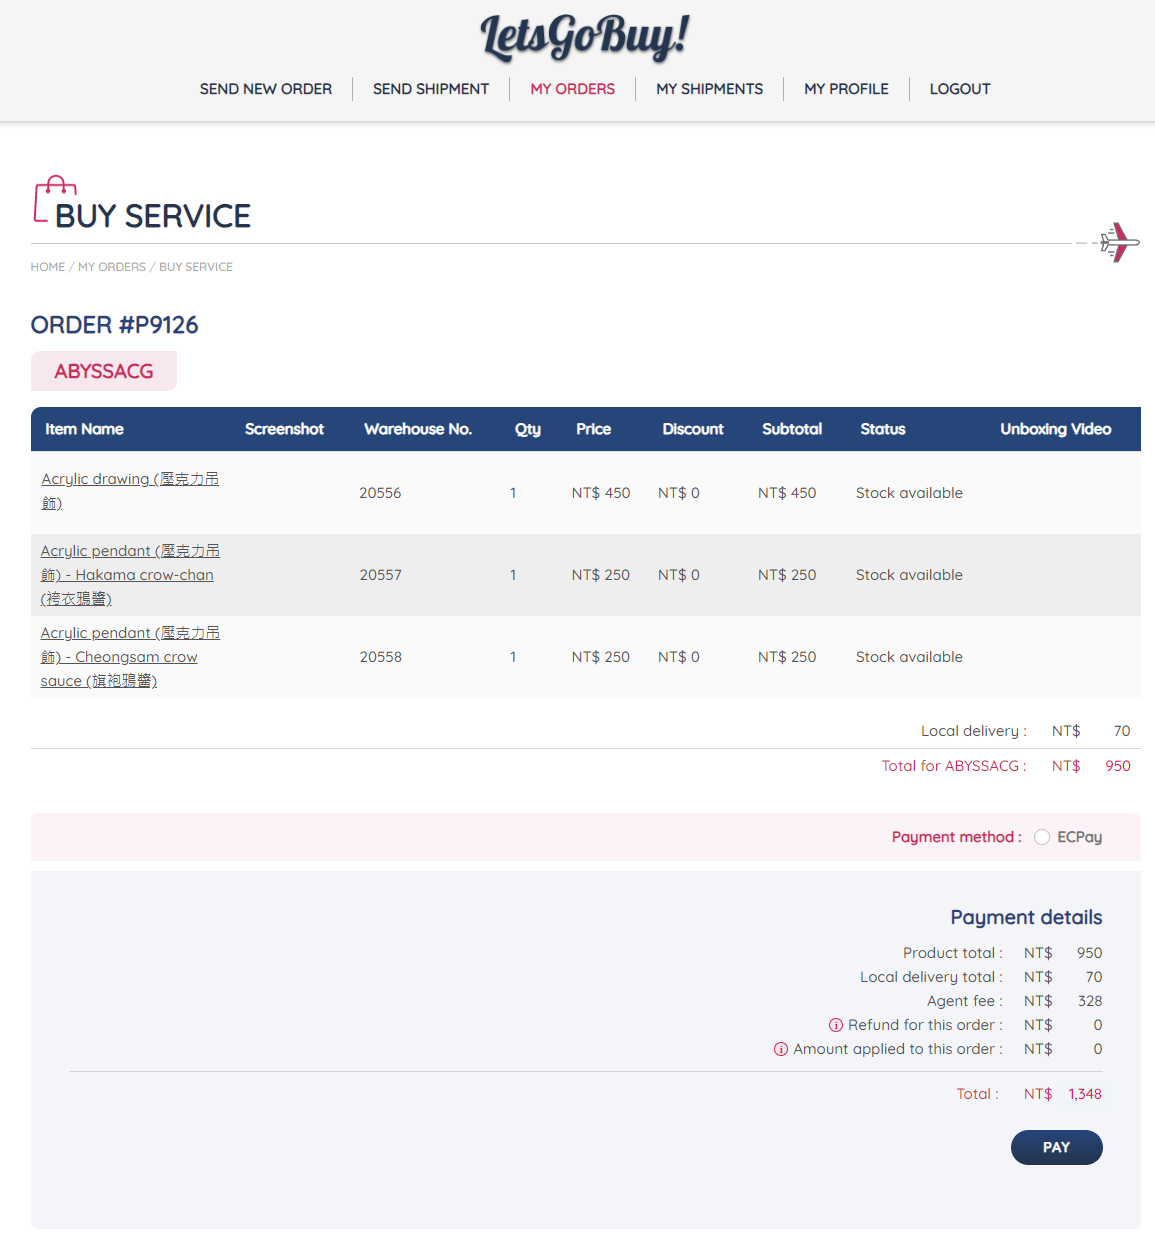Viewport: 1155px width, 1244px height.
Task: Open My Profile page
Action: pos(846,89)
